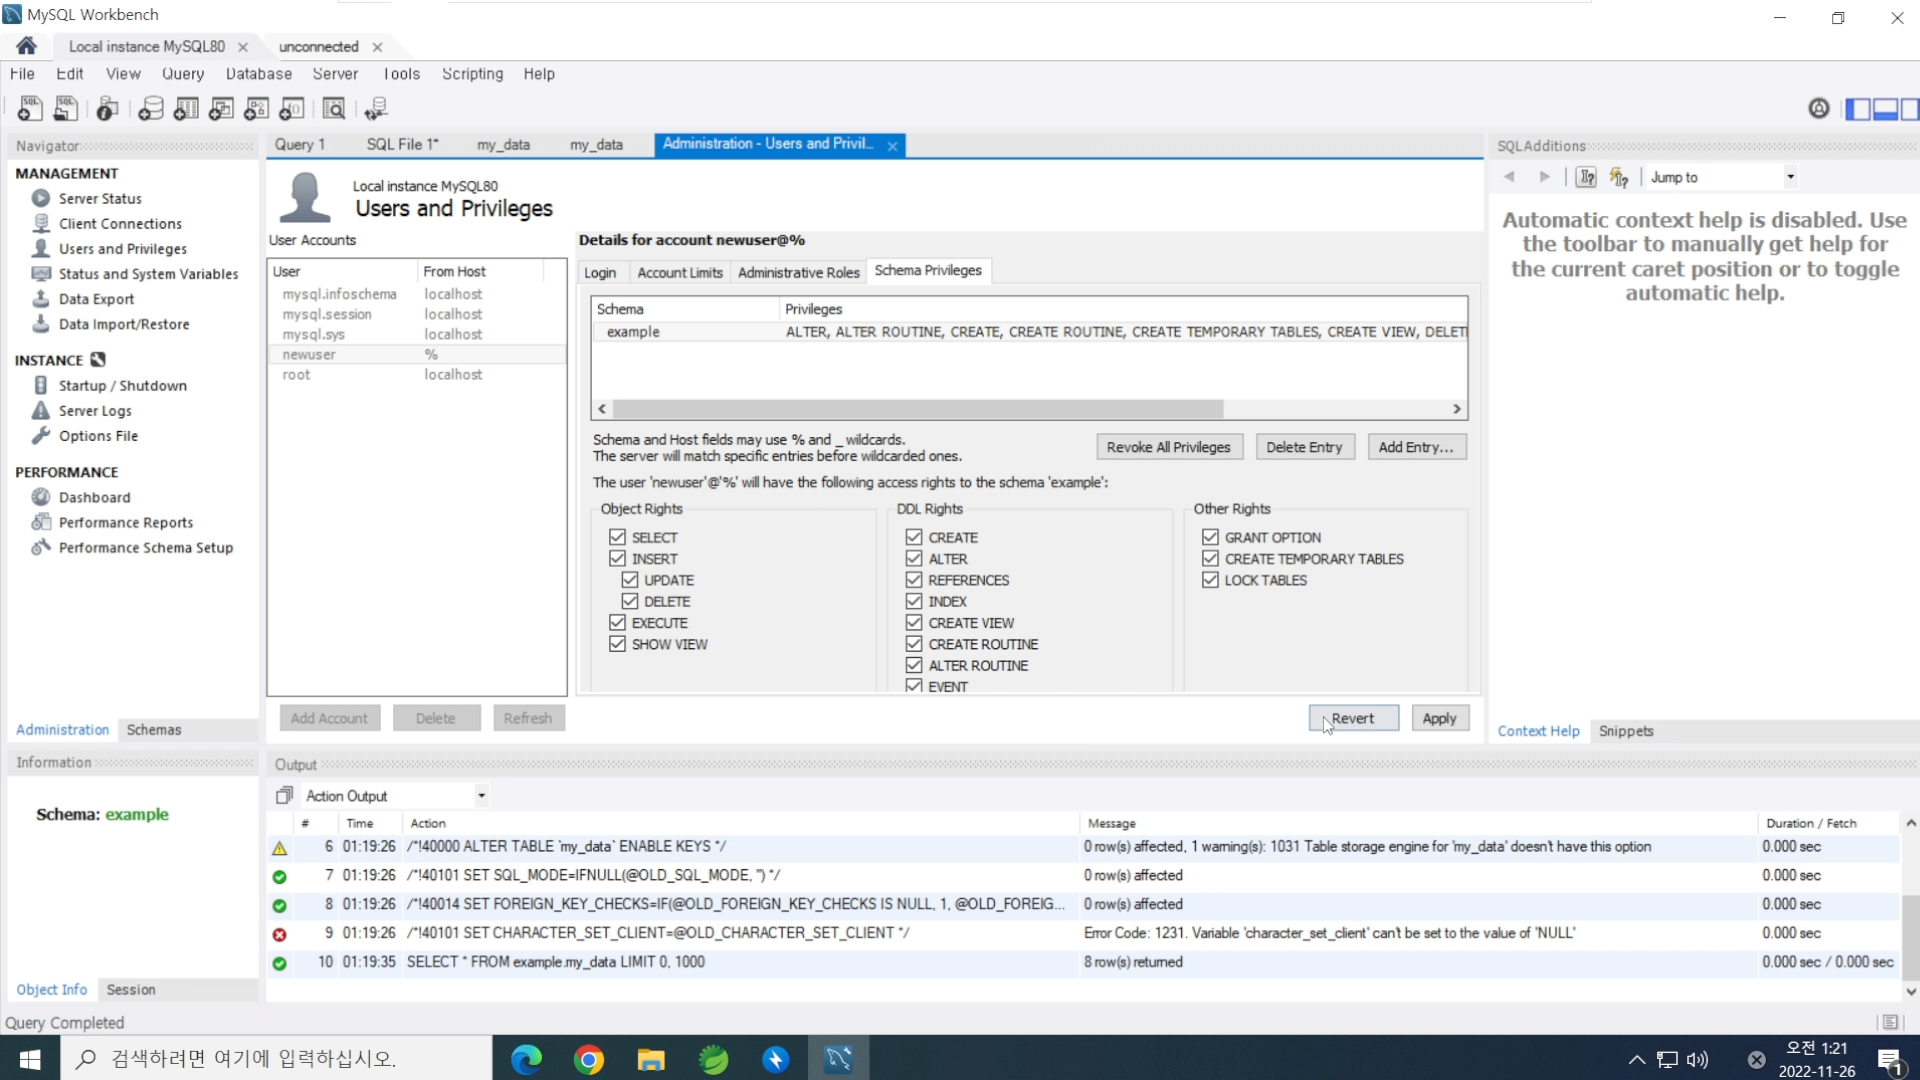Open the Query menu
1920x1080 pixels.
pos(183,74)
